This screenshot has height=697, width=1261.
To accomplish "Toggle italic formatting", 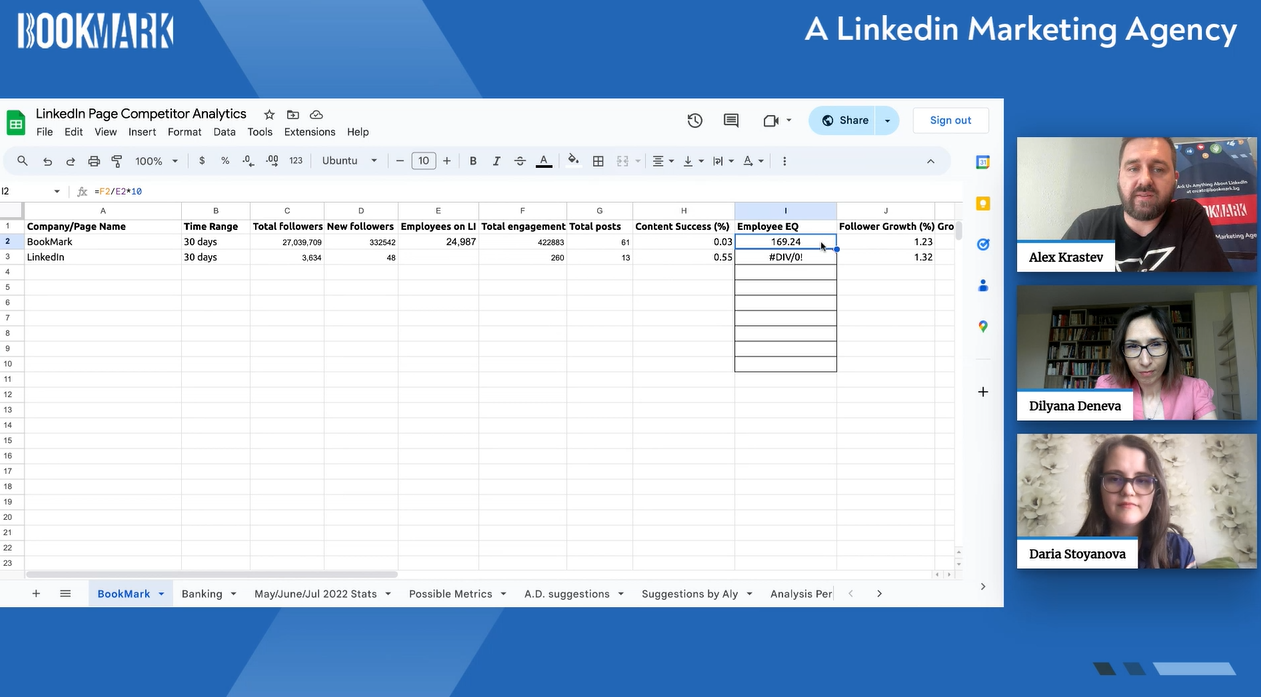I will coord(496,161).
